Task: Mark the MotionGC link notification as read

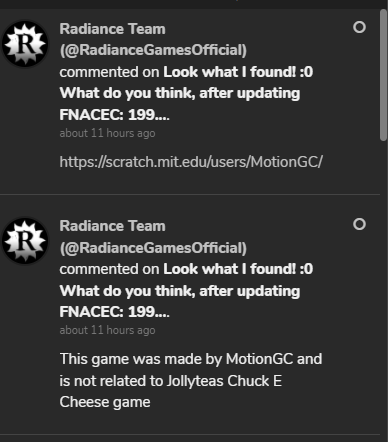Action: (359, 27)
